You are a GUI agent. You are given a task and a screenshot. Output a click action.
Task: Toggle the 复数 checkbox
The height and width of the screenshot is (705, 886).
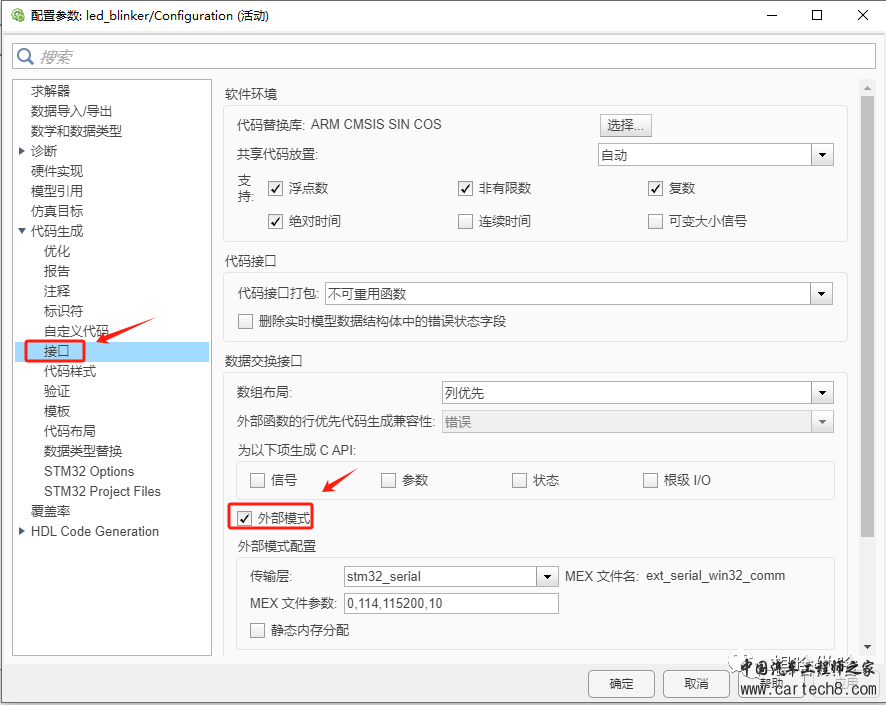pos(655,189)
